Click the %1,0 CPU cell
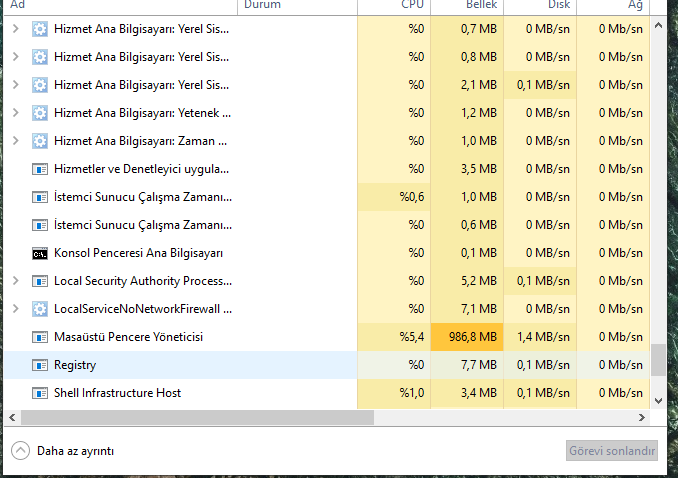 pos(394,393)
